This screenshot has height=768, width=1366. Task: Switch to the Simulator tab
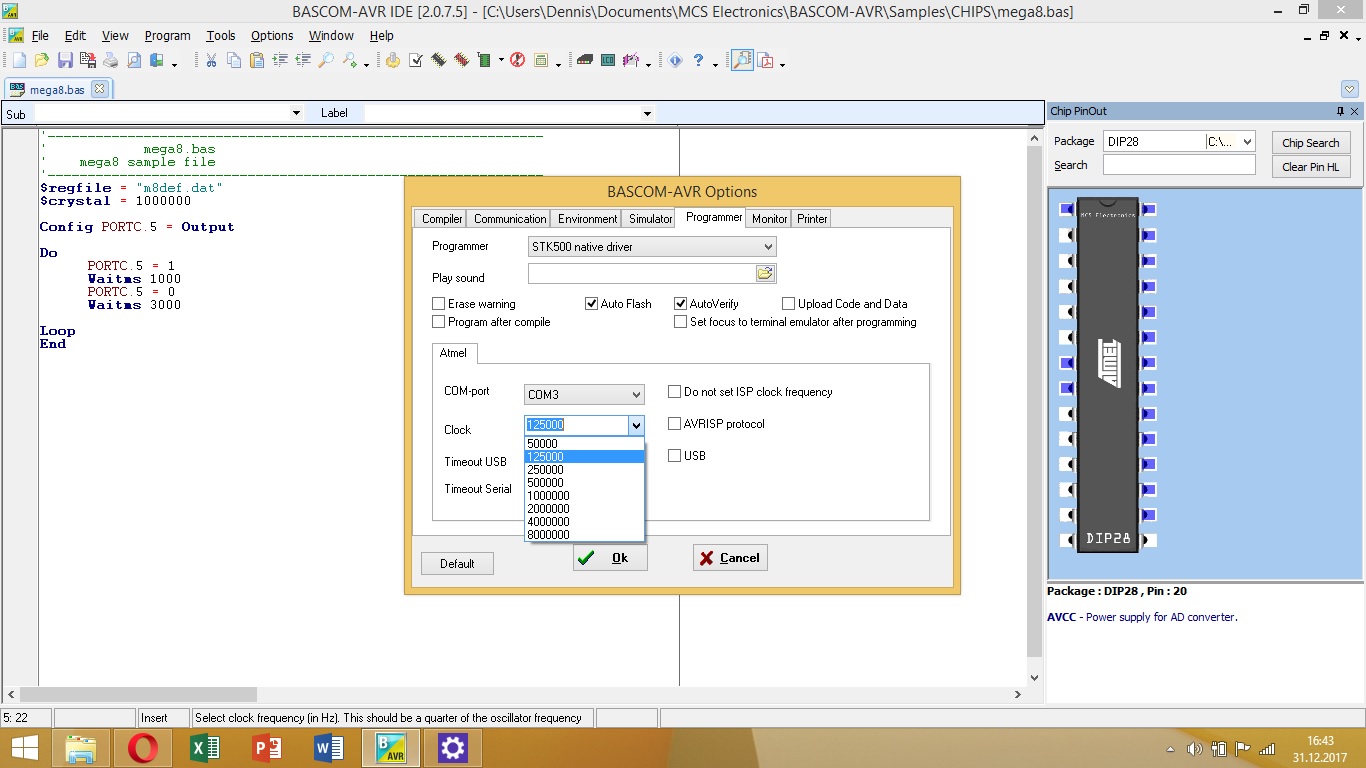pos(650,219)
